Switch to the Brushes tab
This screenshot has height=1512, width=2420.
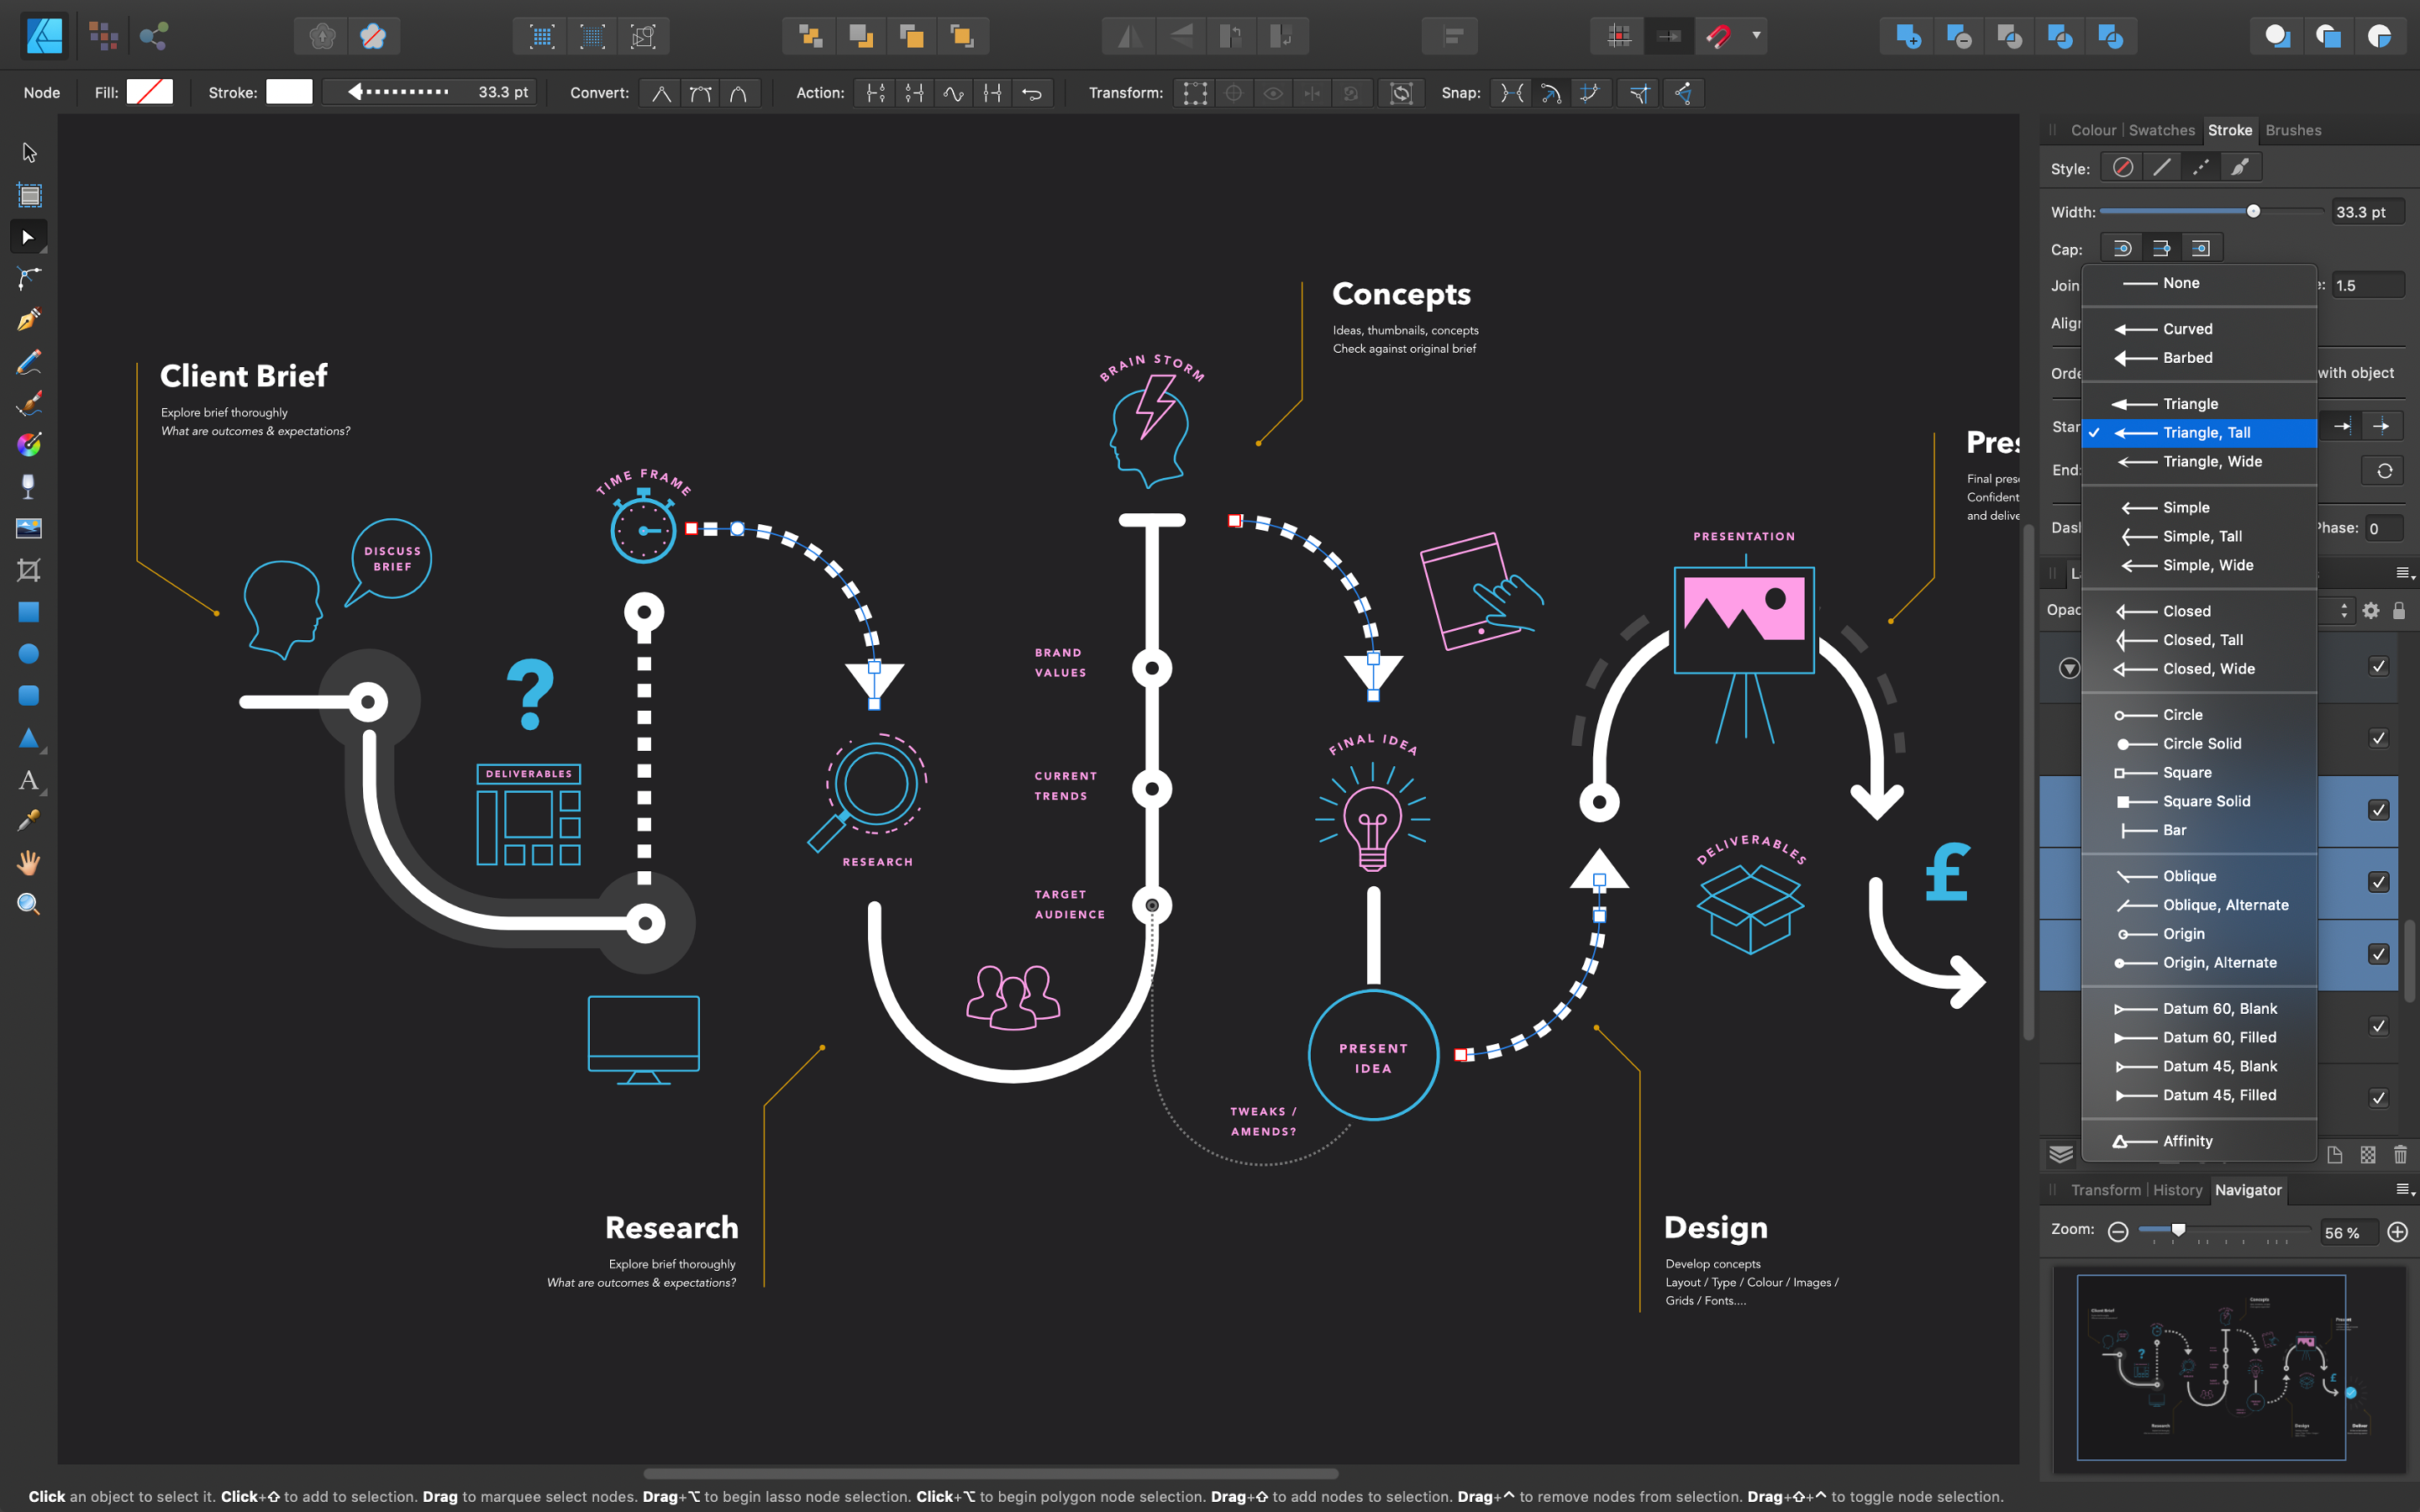[2293, 129]
